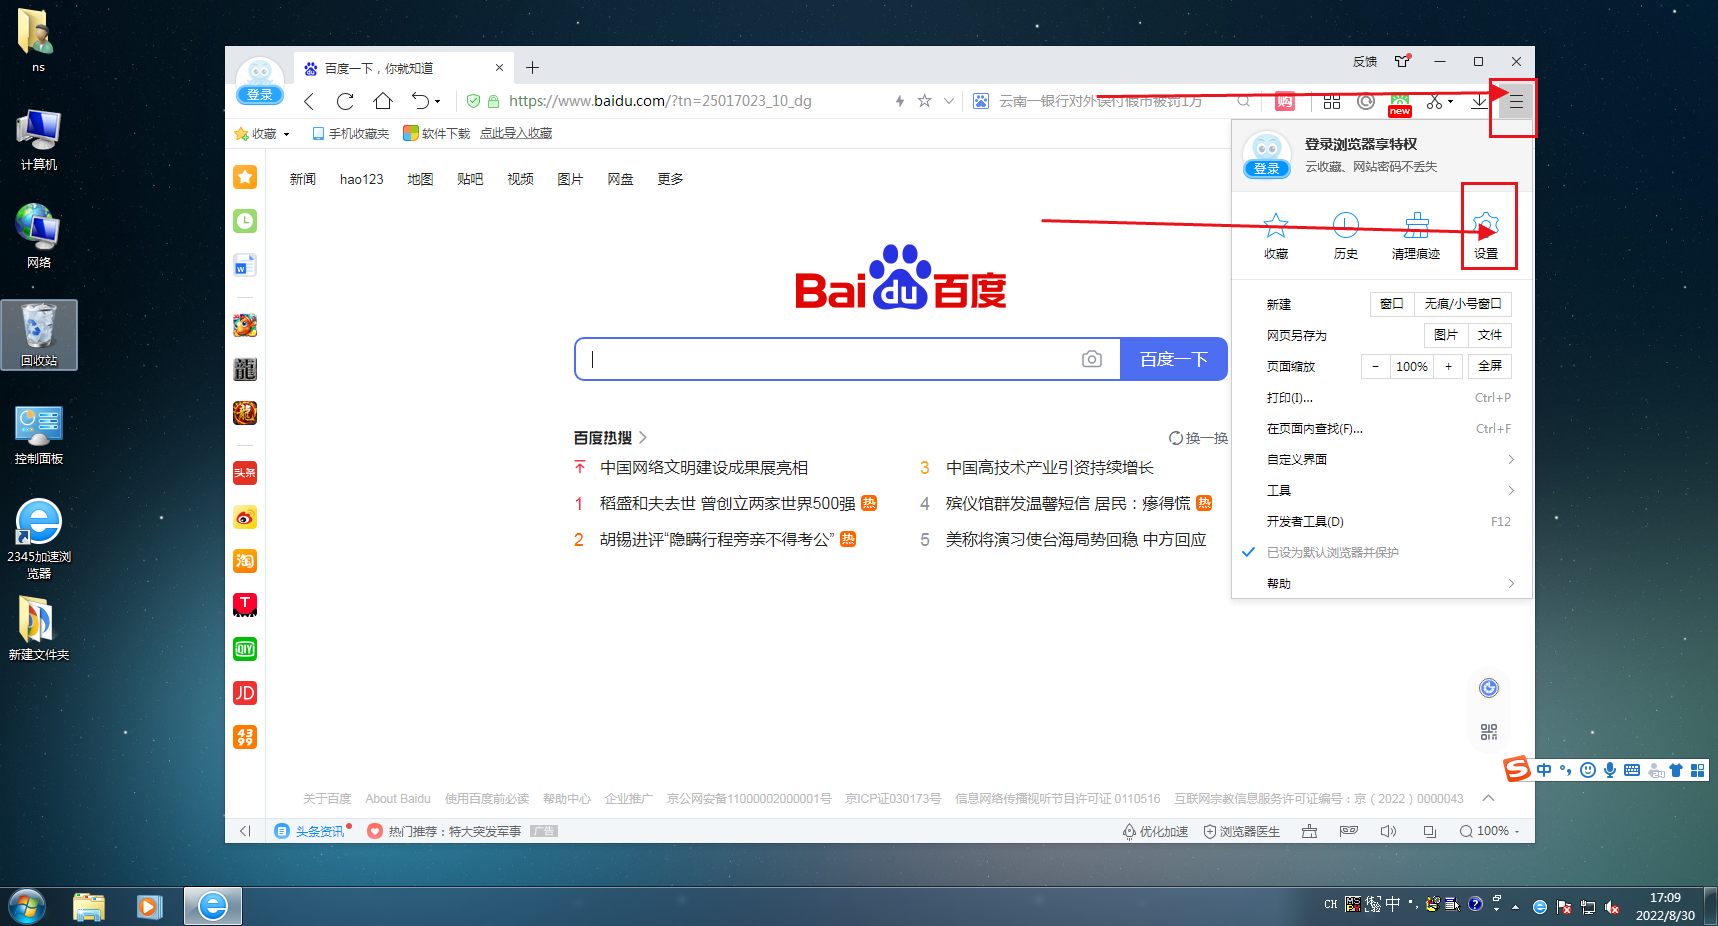1718x926 pixels.
Task: Open the iQIYI sidebar icon
Action: [x=245, y=649]
